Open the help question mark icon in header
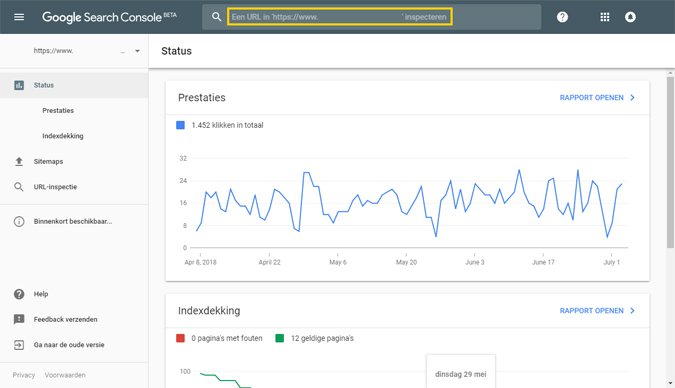Viewport: 675px width, 388px height. [x=562, y=17]
